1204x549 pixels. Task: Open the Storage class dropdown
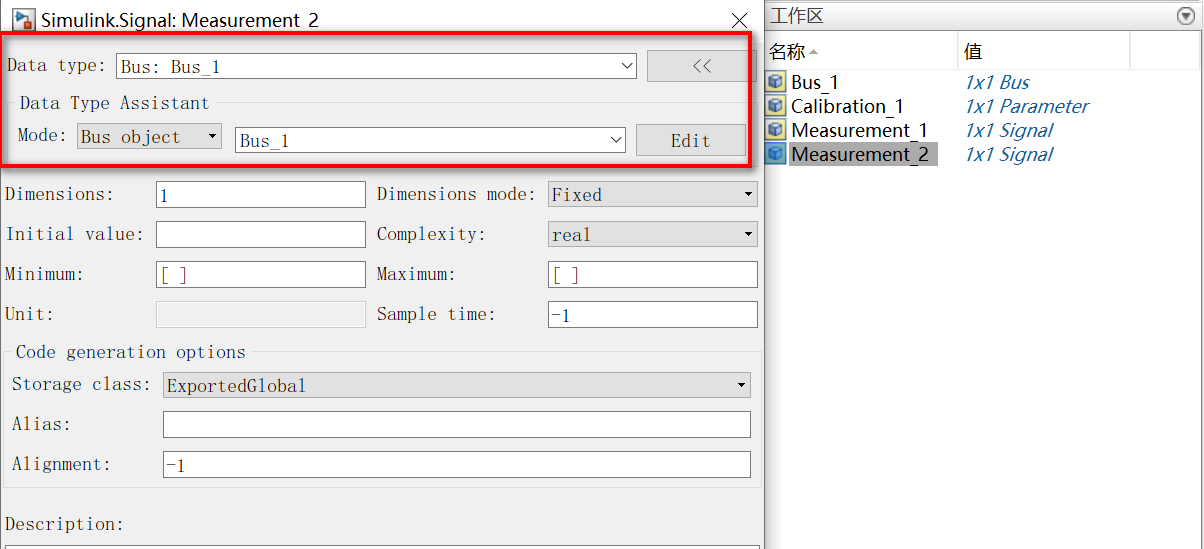[x=457, y=385]
